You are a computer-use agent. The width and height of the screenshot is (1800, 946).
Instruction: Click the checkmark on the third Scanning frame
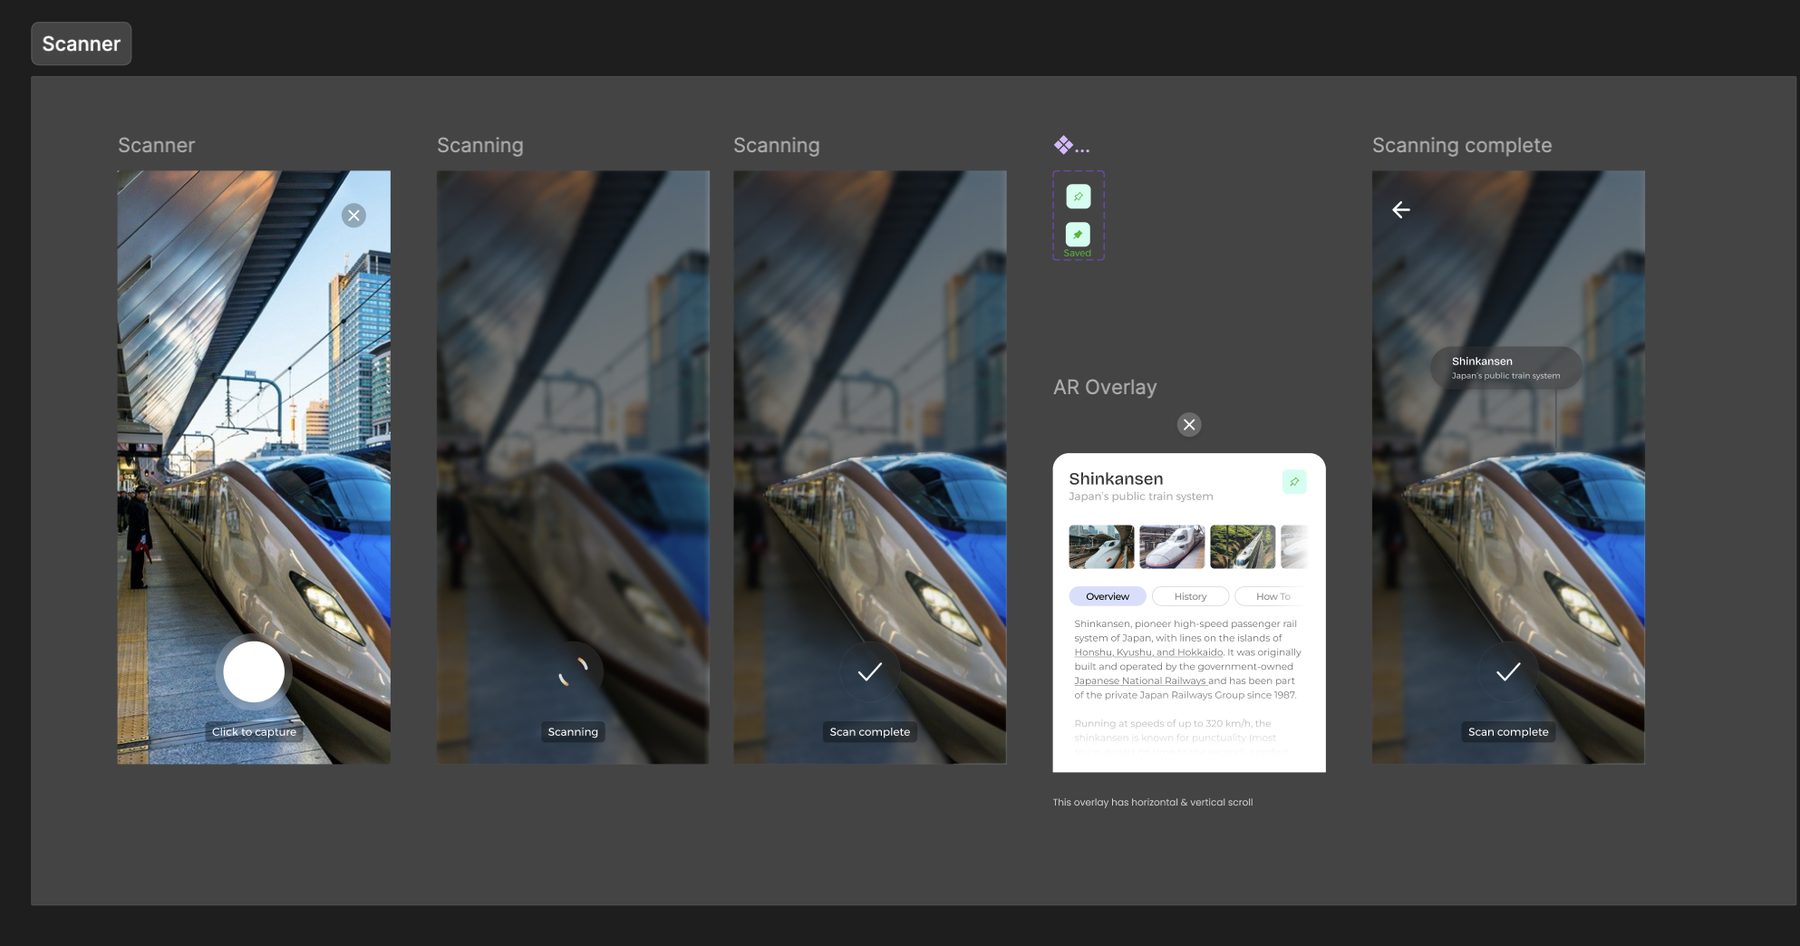[870, 672]
